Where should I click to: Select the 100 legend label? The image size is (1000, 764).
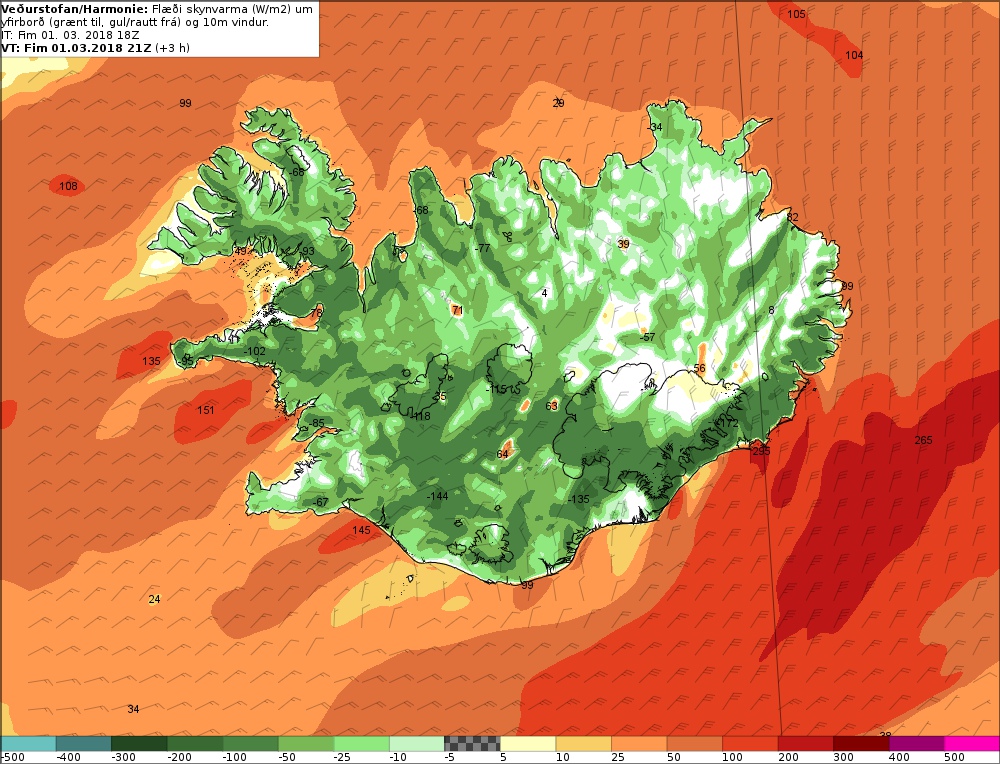[732, 758]
